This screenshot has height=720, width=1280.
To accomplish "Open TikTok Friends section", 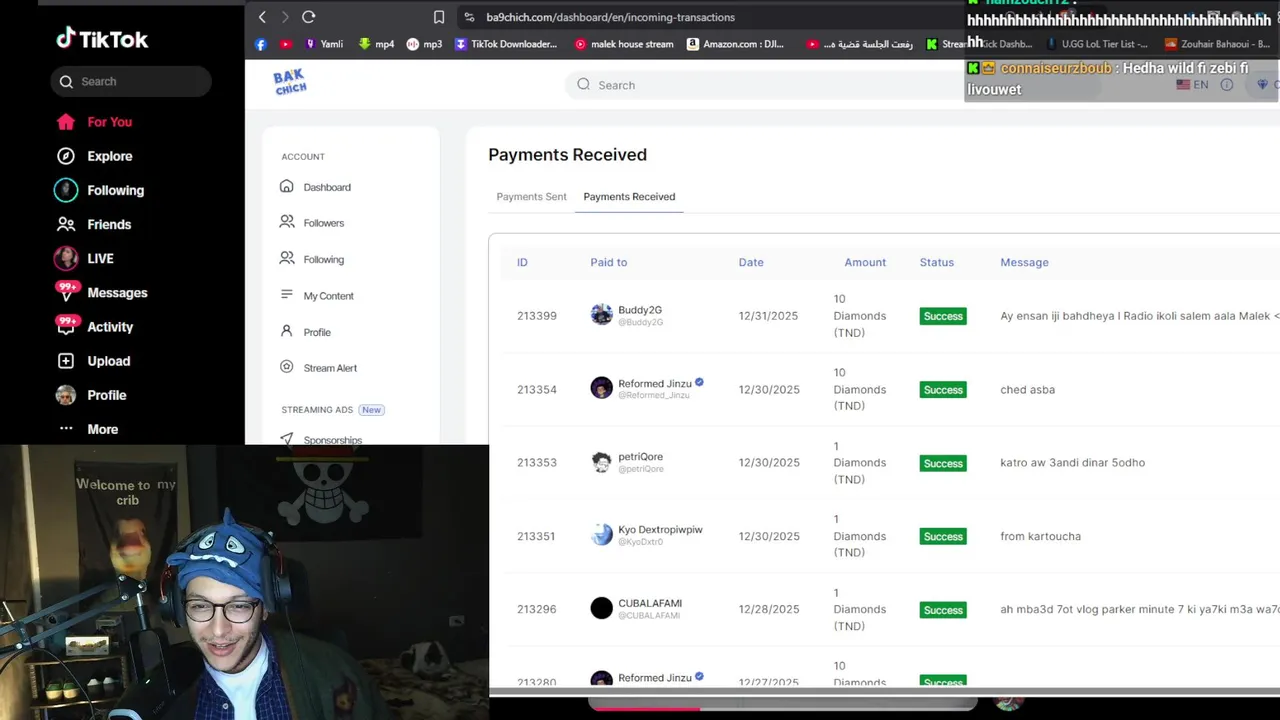I will [94, 224].
